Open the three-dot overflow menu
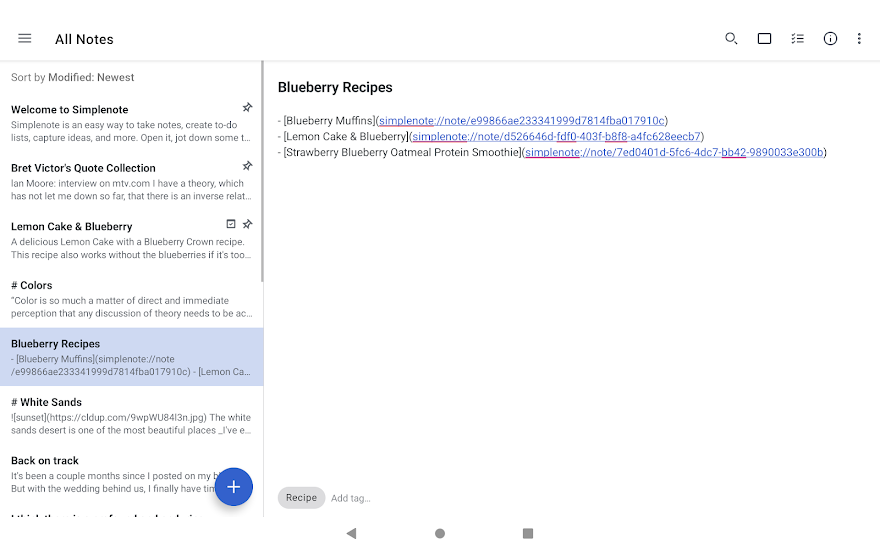Screen dimensions: 880x550 [x=859, y=38]
